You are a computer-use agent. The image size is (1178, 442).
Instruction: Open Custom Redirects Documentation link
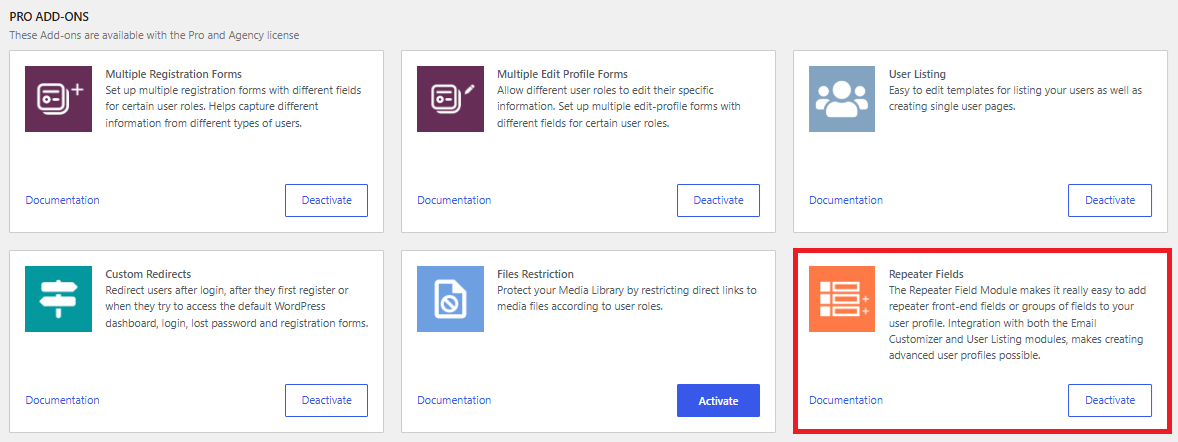click(x=62, y=400)
